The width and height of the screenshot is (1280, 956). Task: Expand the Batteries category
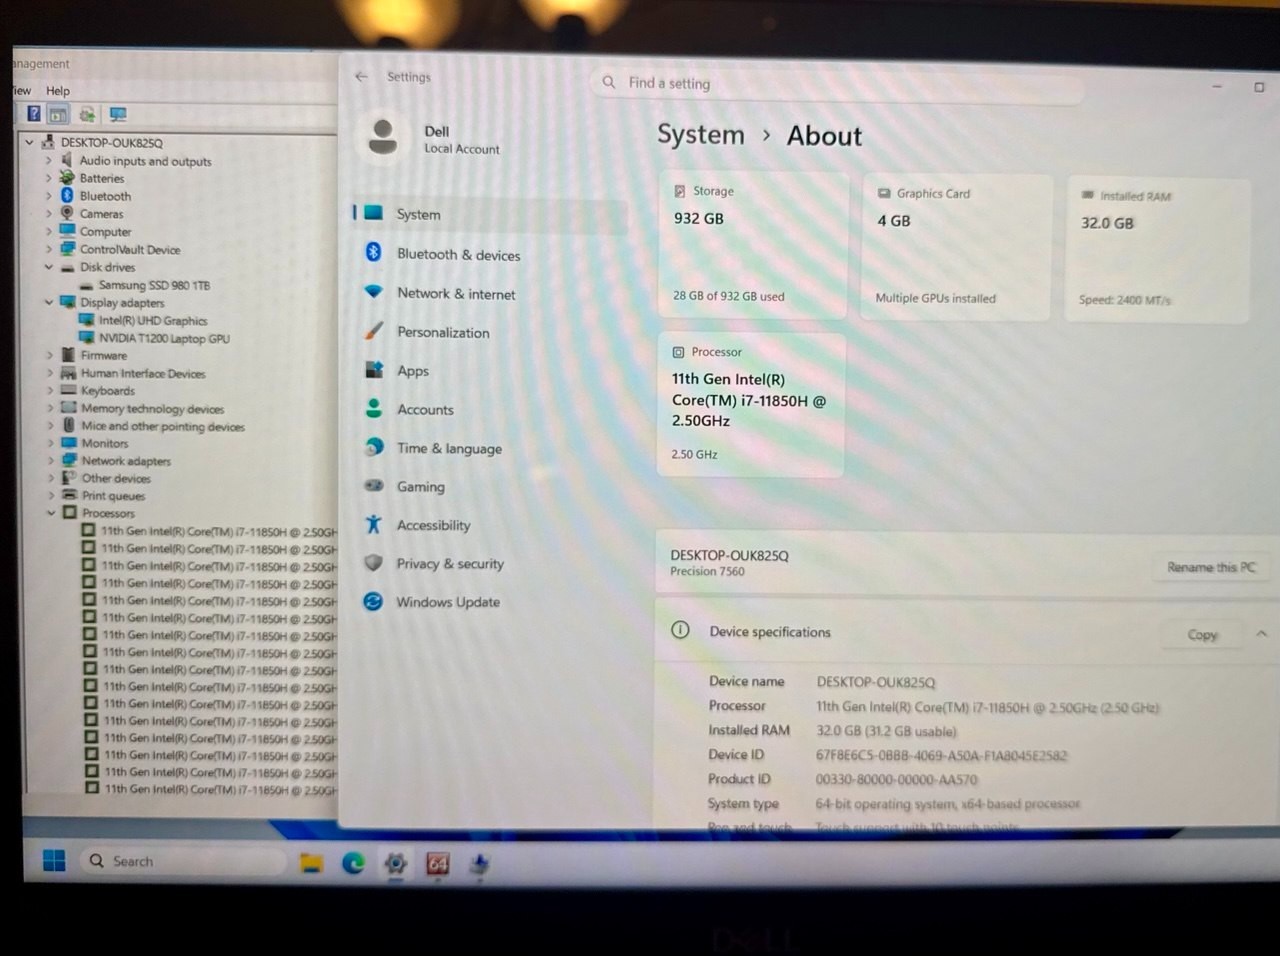48,178
